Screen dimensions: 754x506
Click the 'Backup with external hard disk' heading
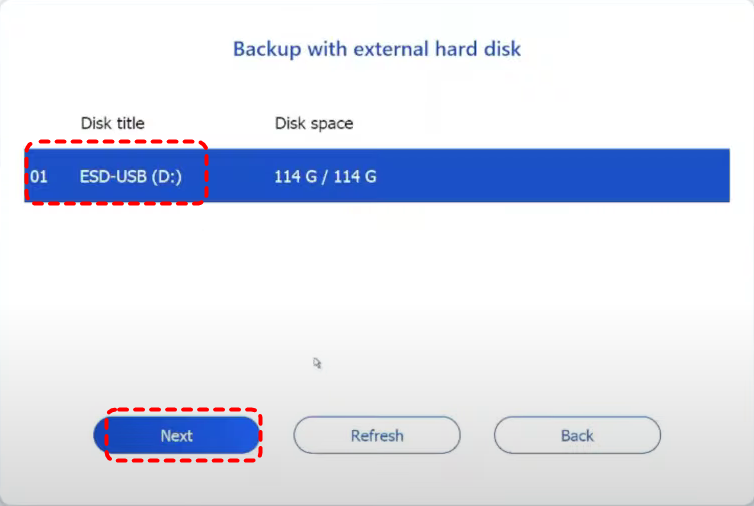pos(377,48)
